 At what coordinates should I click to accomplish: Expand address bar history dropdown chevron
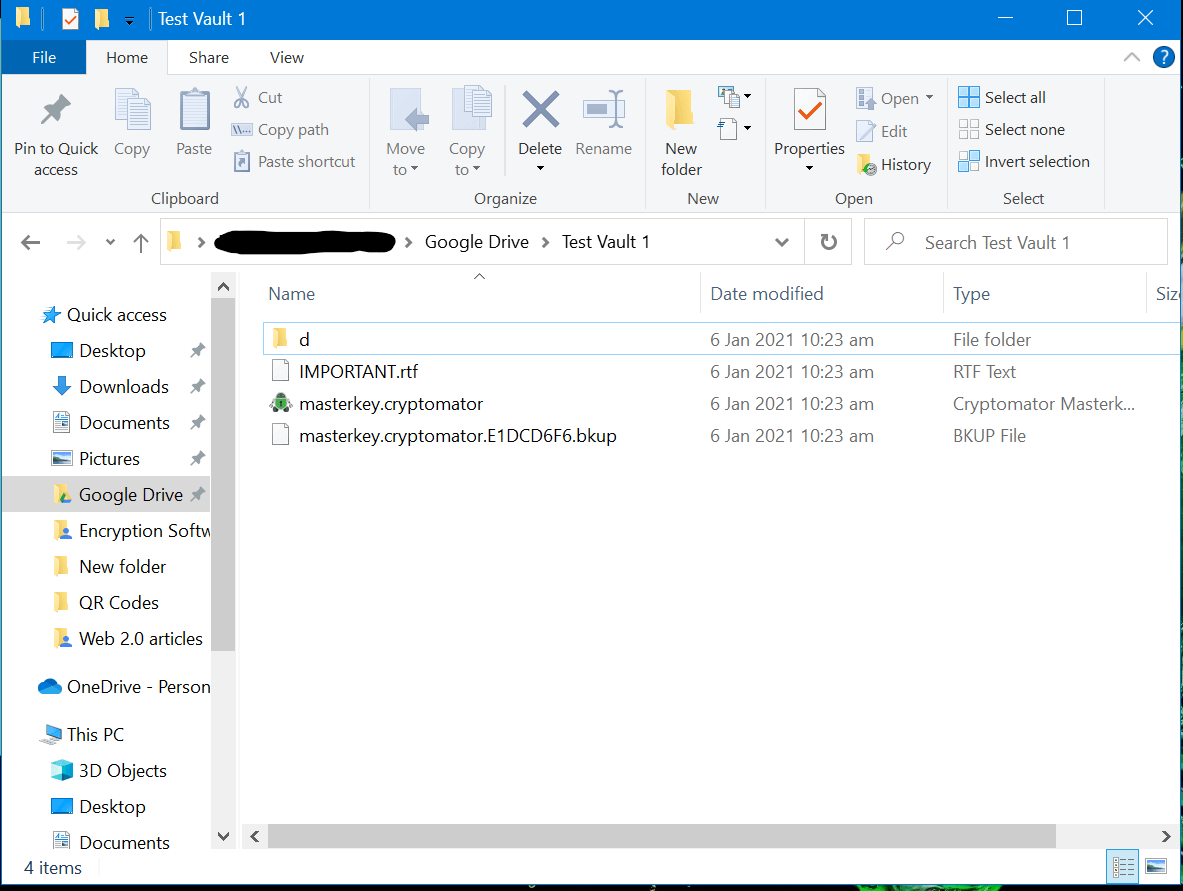782,242
